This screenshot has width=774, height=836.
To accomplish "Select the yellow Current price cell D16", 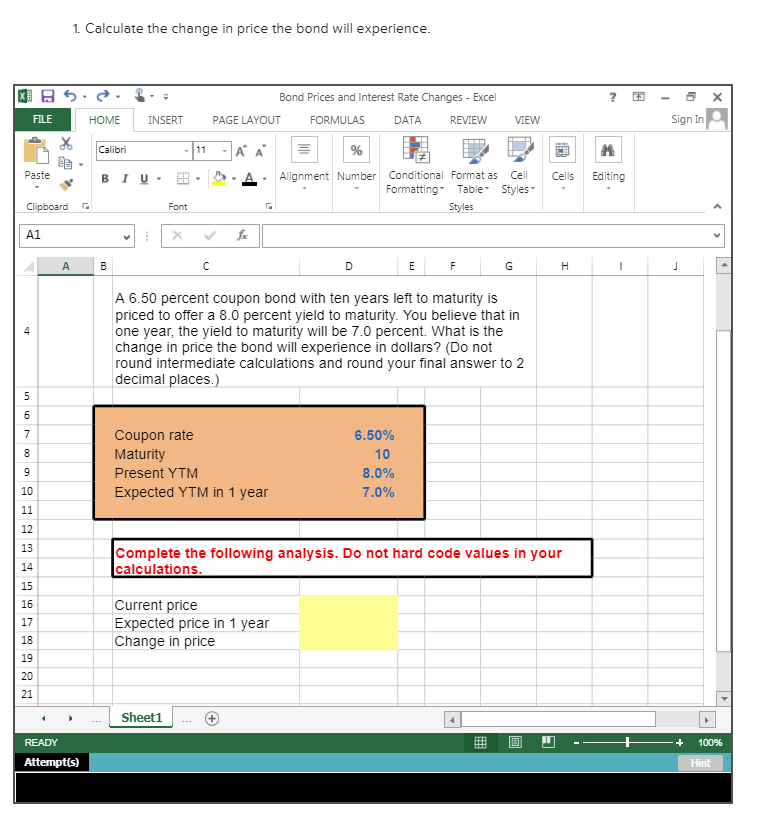I will [x=349, y=605].
